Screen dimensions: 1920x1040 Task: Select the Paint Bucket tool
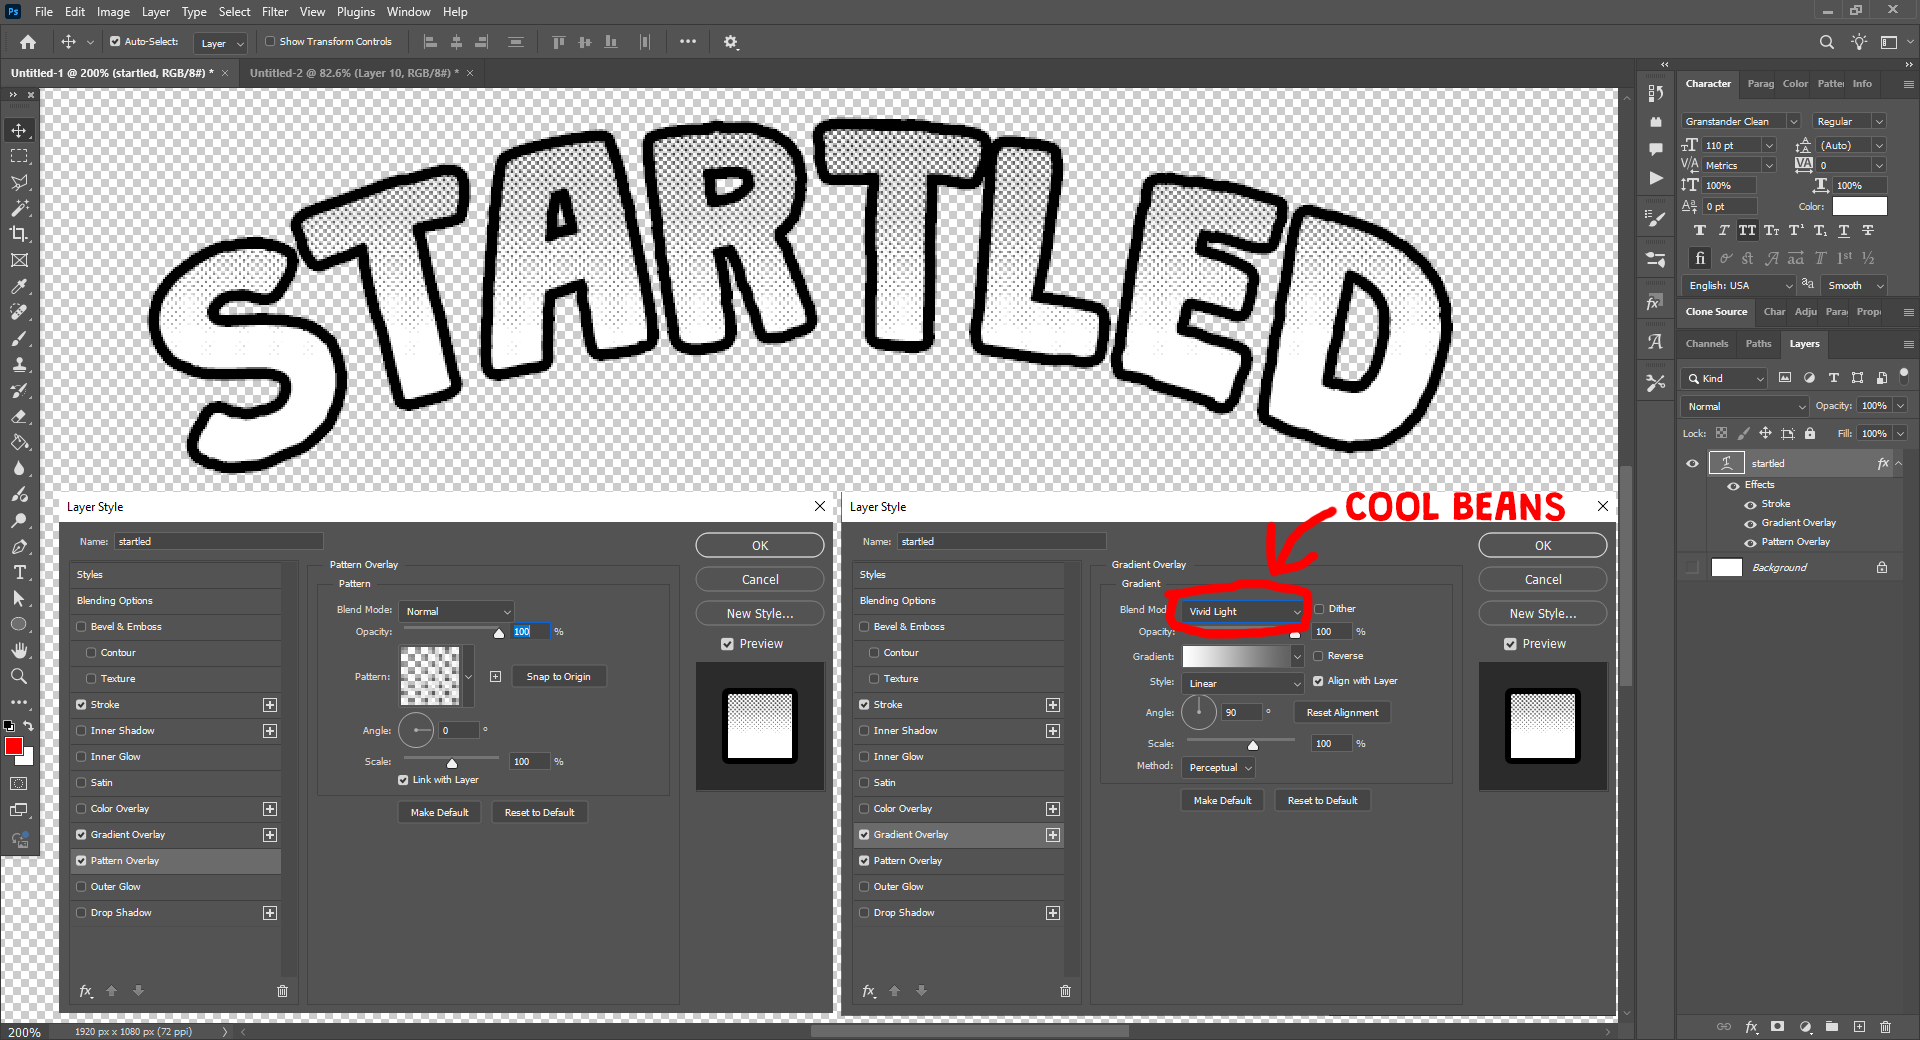pyautogui.click(x=19, y=442)
